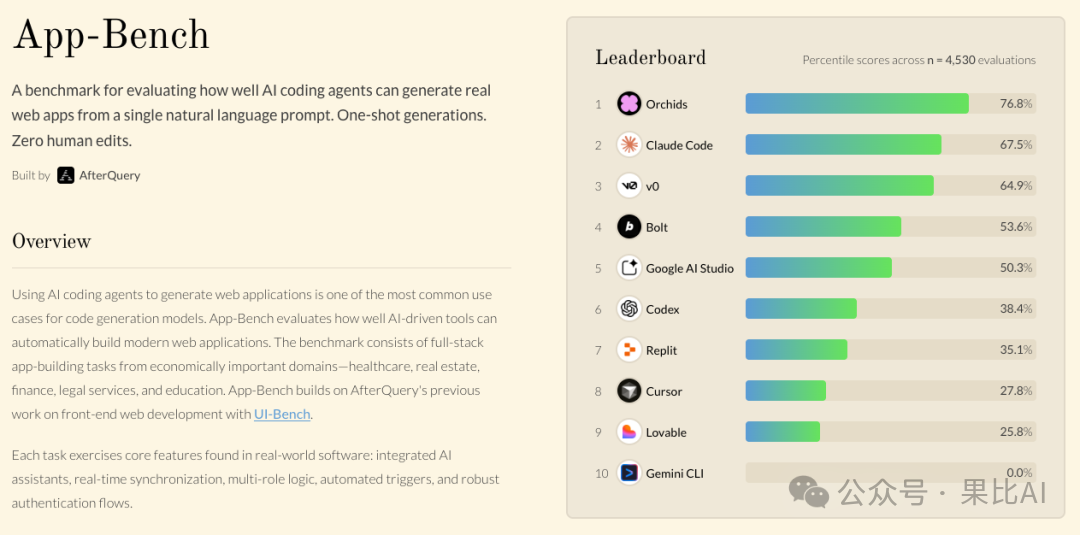This screenshot has height=535, width=1080.
Task: Select the Lovable heart icon
Action: coord(629,432)
